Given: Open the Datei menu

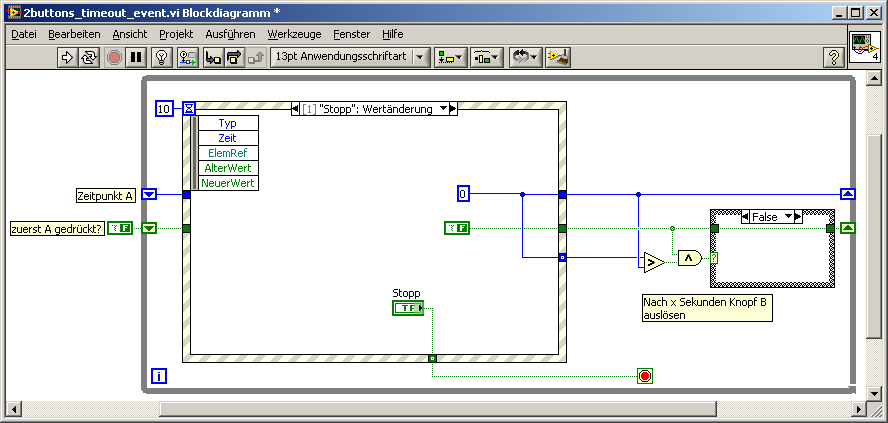Looking at the screenshot, I should pos(24,34).
